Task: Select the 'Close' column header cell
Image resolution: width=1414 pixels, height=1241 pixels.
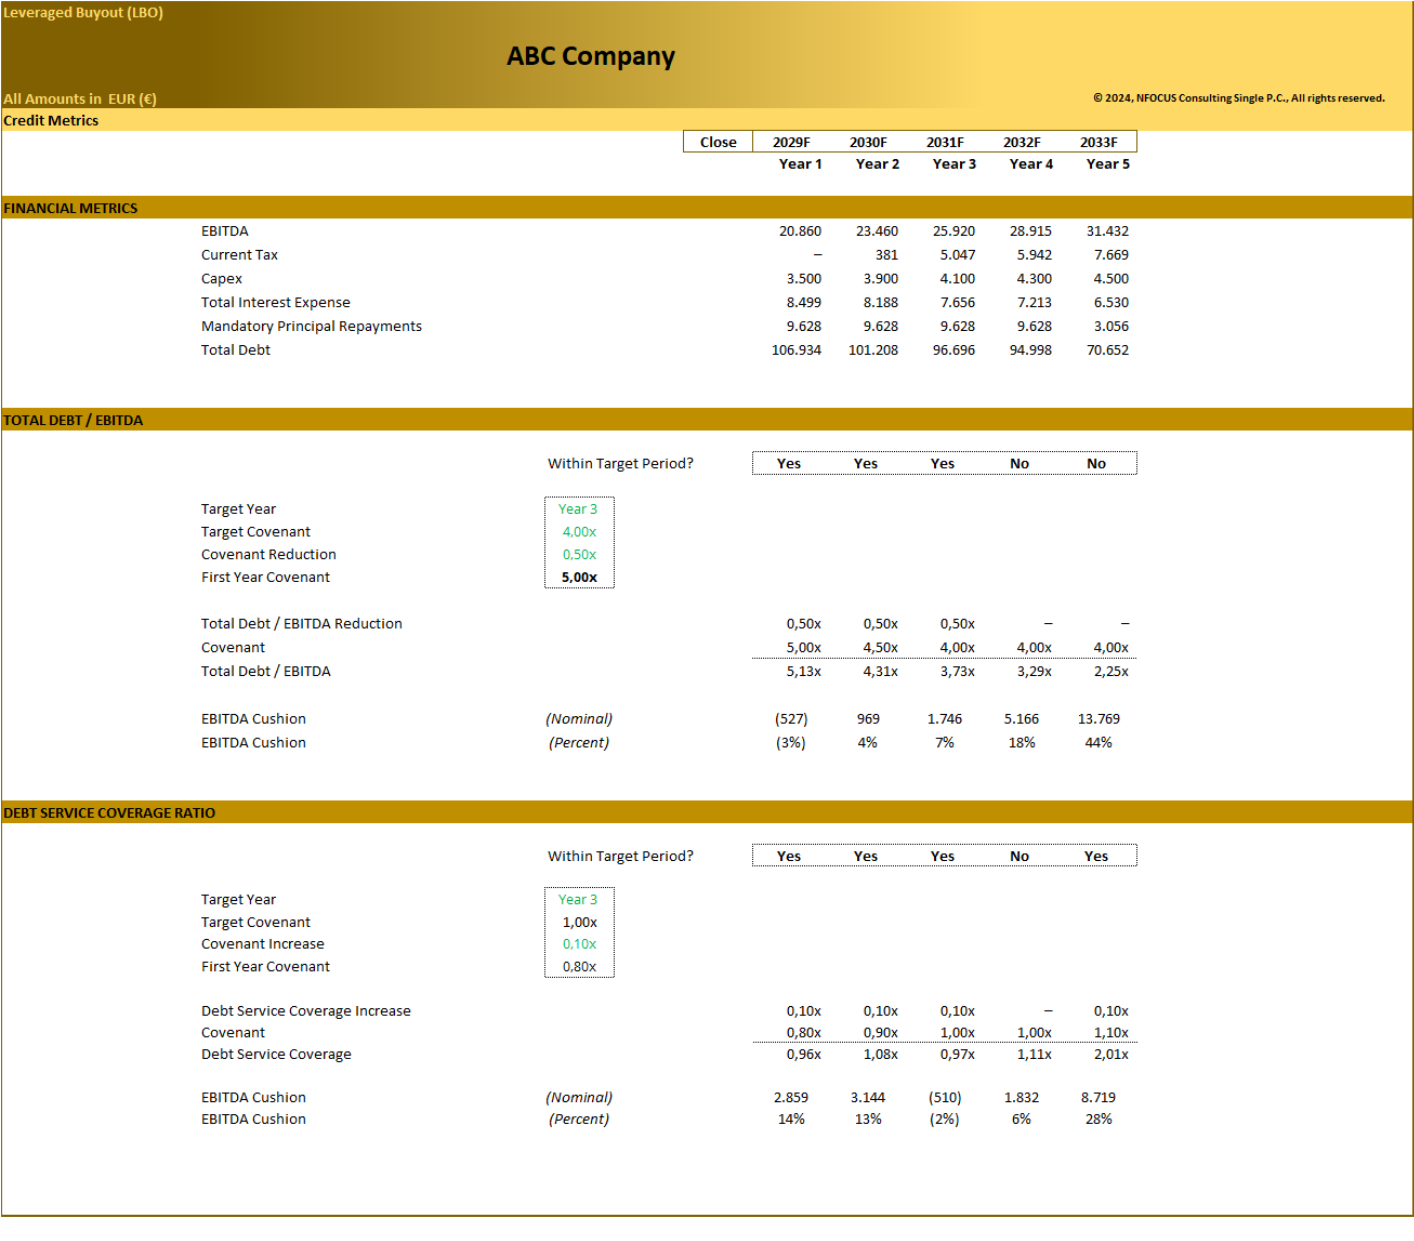Action: (718, 142)
